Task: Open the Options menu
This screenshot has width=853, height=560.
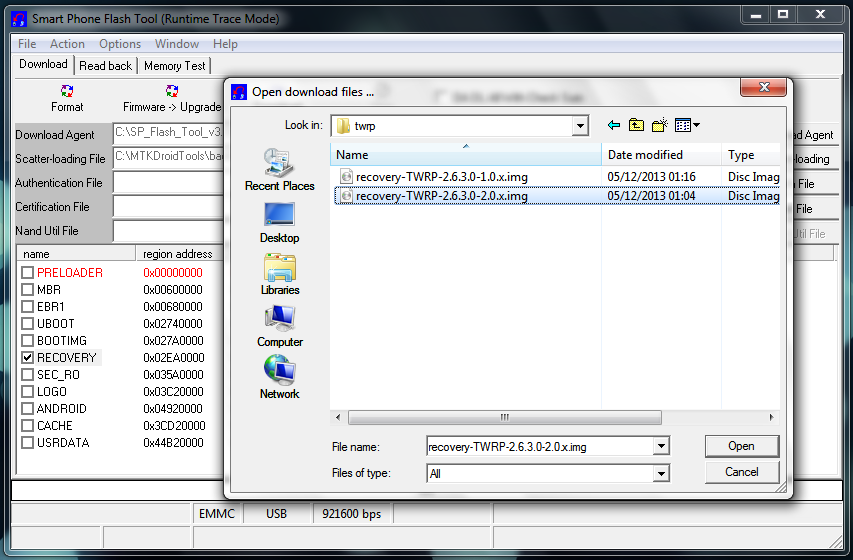Action: tap(120, 44)
